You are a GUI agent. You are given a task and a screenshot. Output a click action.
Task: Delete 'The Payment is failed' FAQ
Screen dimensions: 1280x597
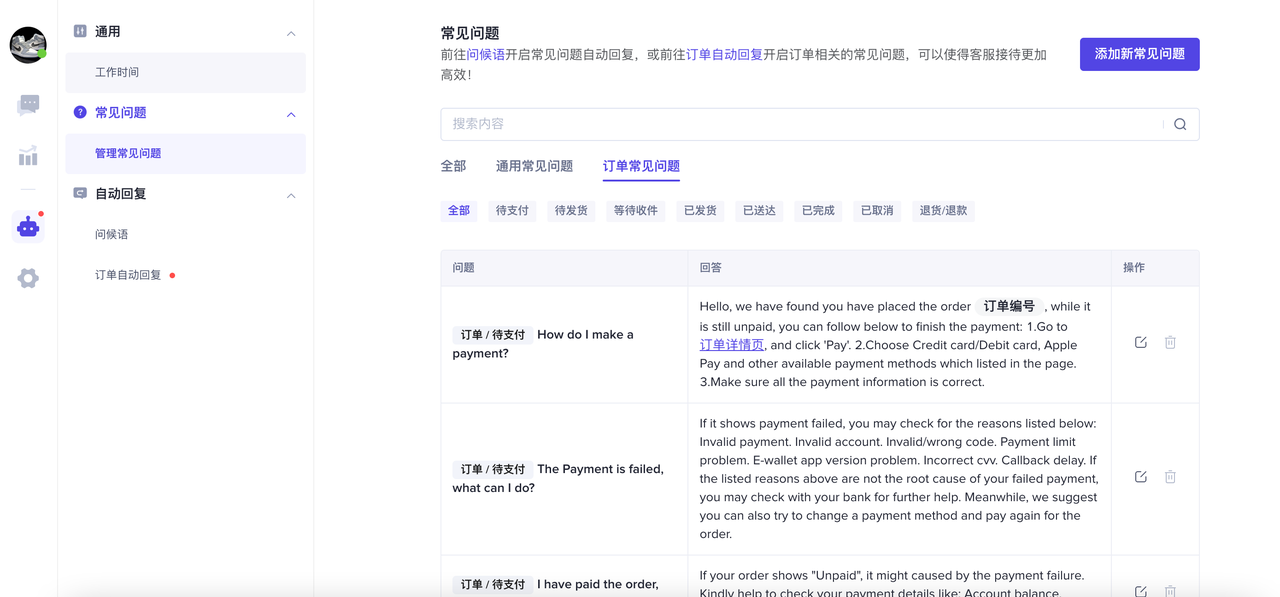point(1170,477)
